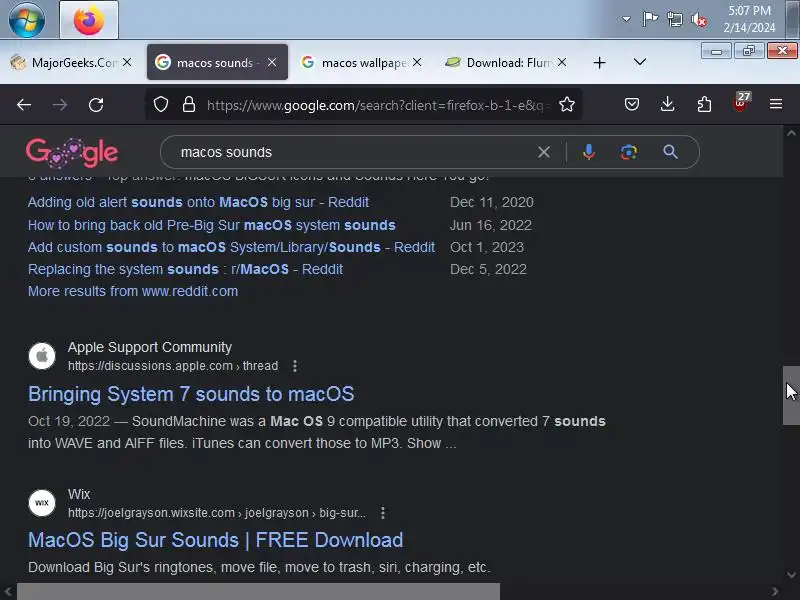Clear the Google search box

point(544,152)
